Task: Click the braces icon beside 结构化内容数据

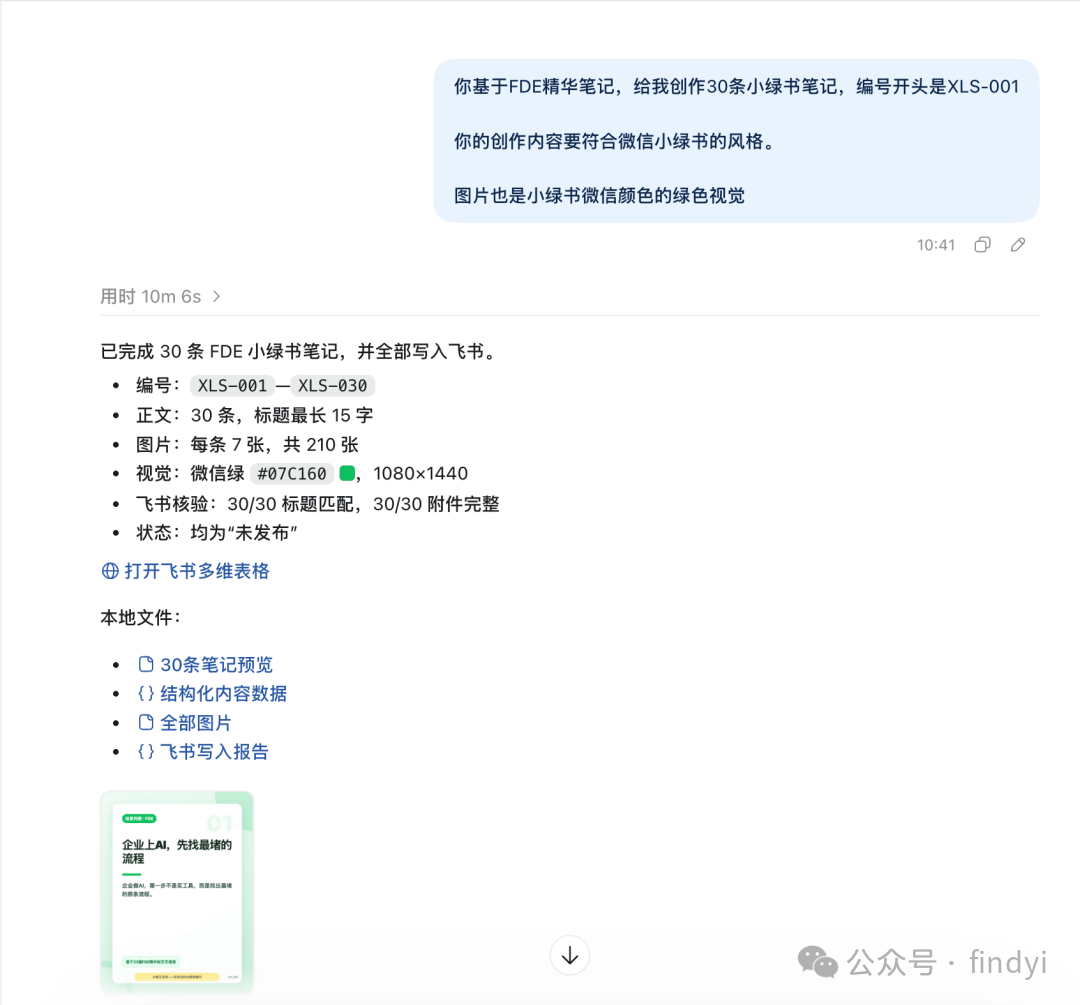Action: tap(146, 693)
